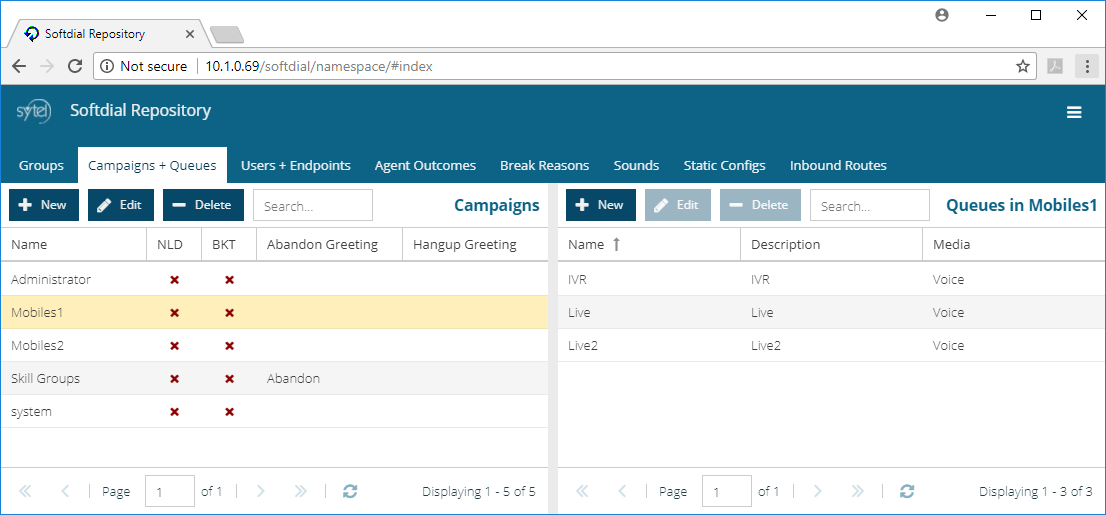Select the system campaign row
The width and height of the screenshot is (1106, 515).
[x=274, y=411]
